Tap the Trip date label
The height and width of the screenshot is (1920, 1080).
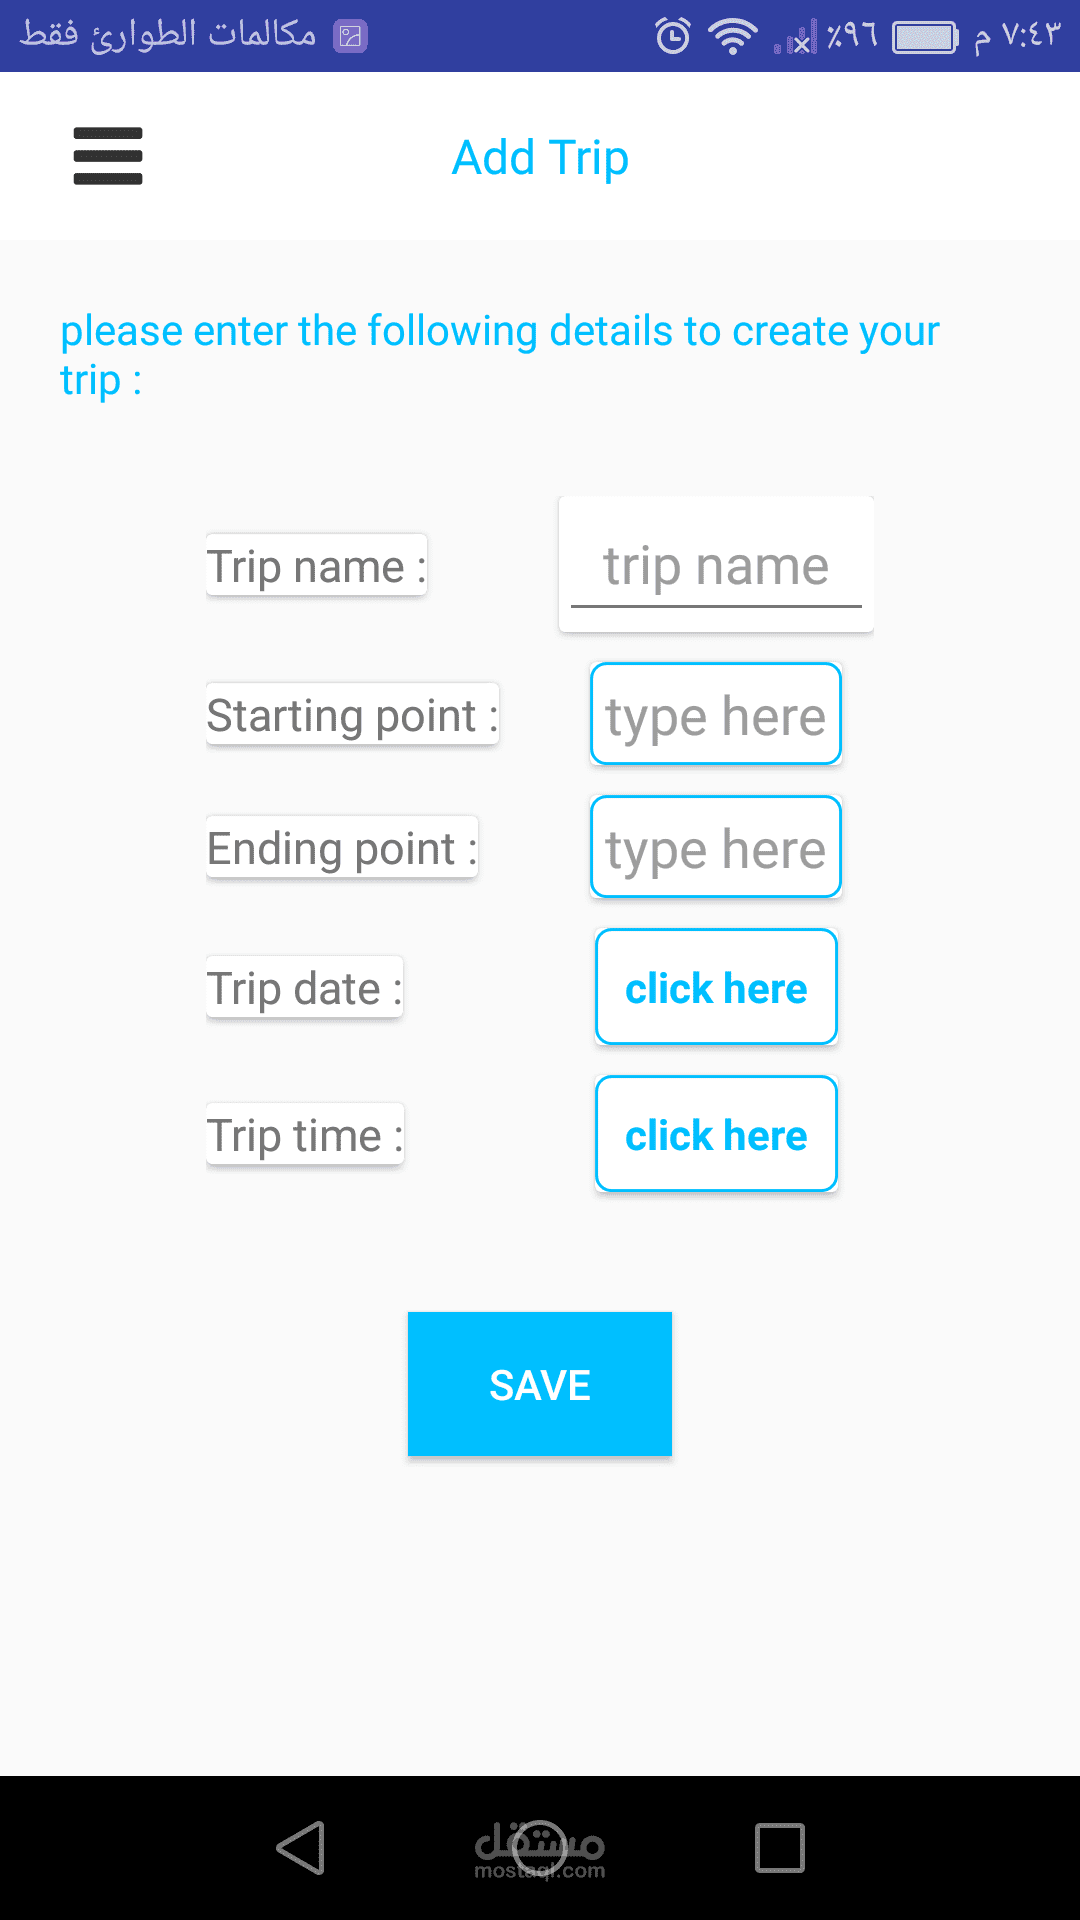click(304, 988)
